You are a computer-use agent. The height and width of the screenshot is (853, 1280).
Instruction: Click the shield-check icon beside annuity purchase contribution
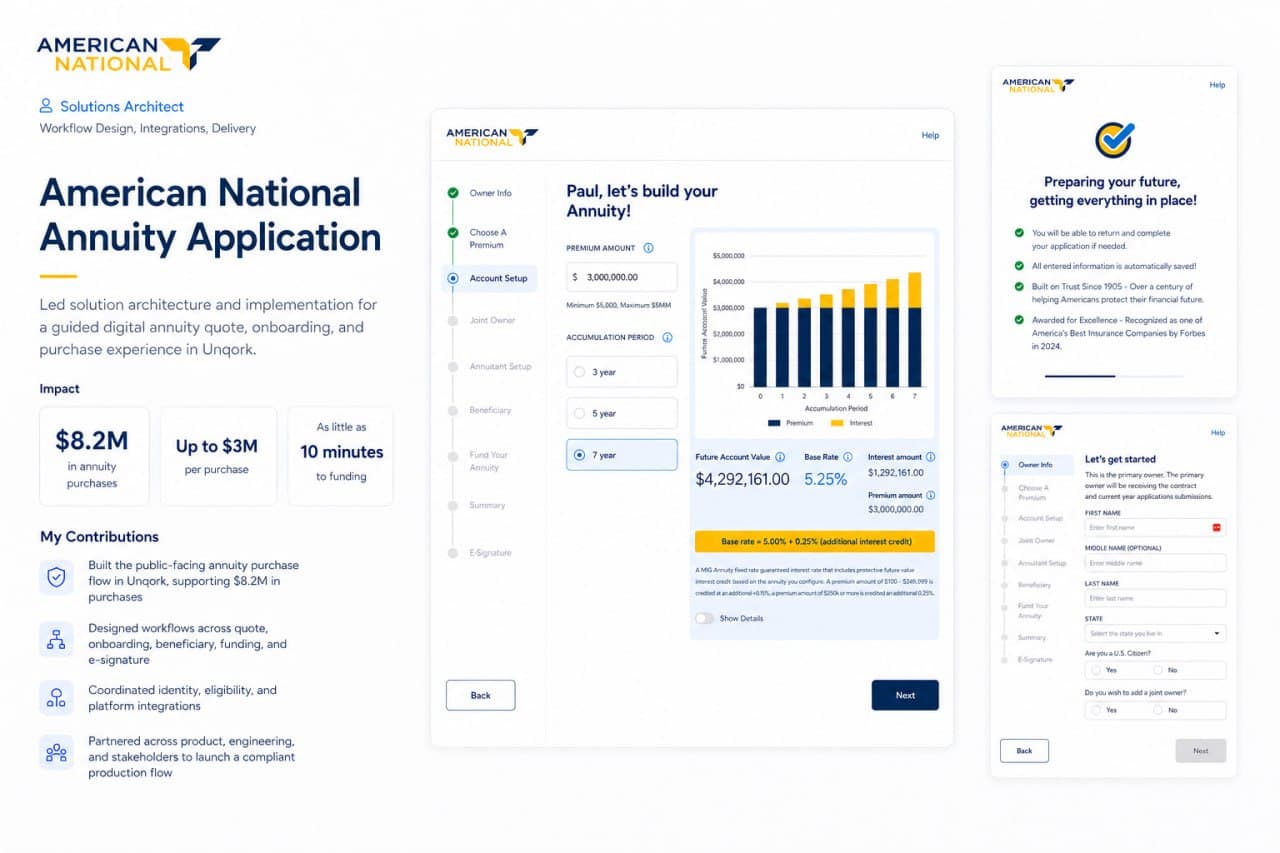click(56, 578)
